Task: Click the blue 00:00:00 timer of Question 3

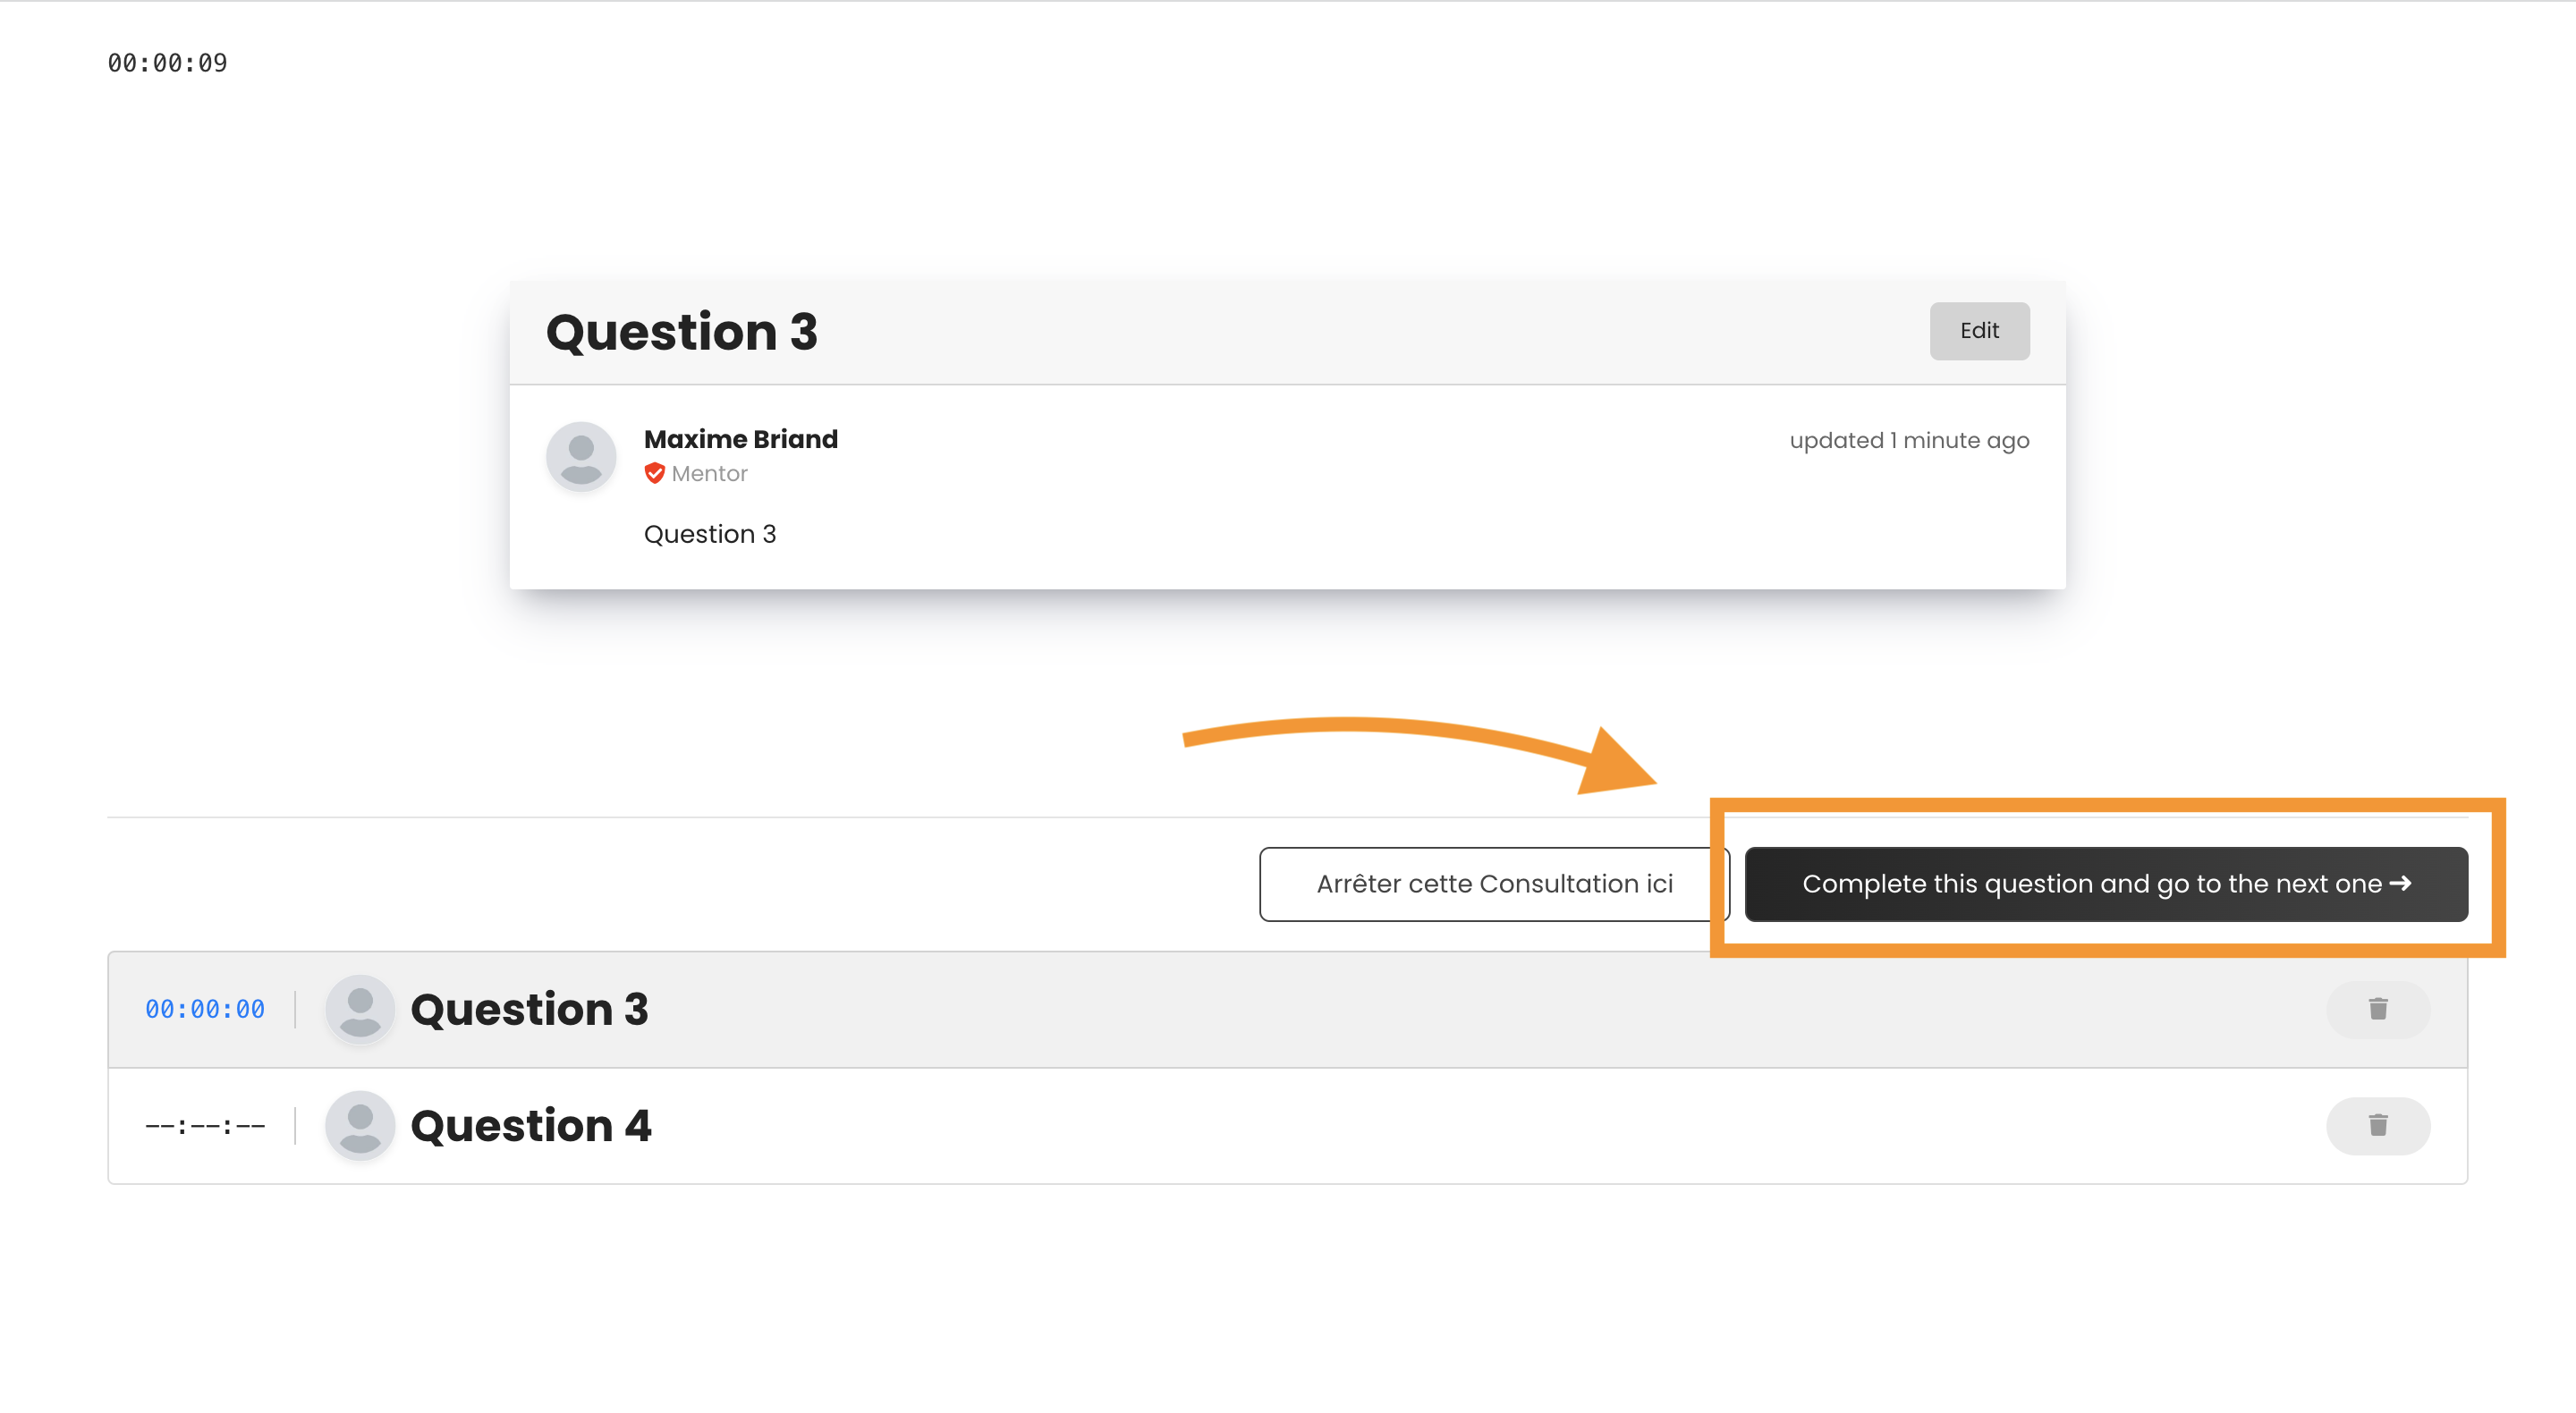Action: (205, 1009)
